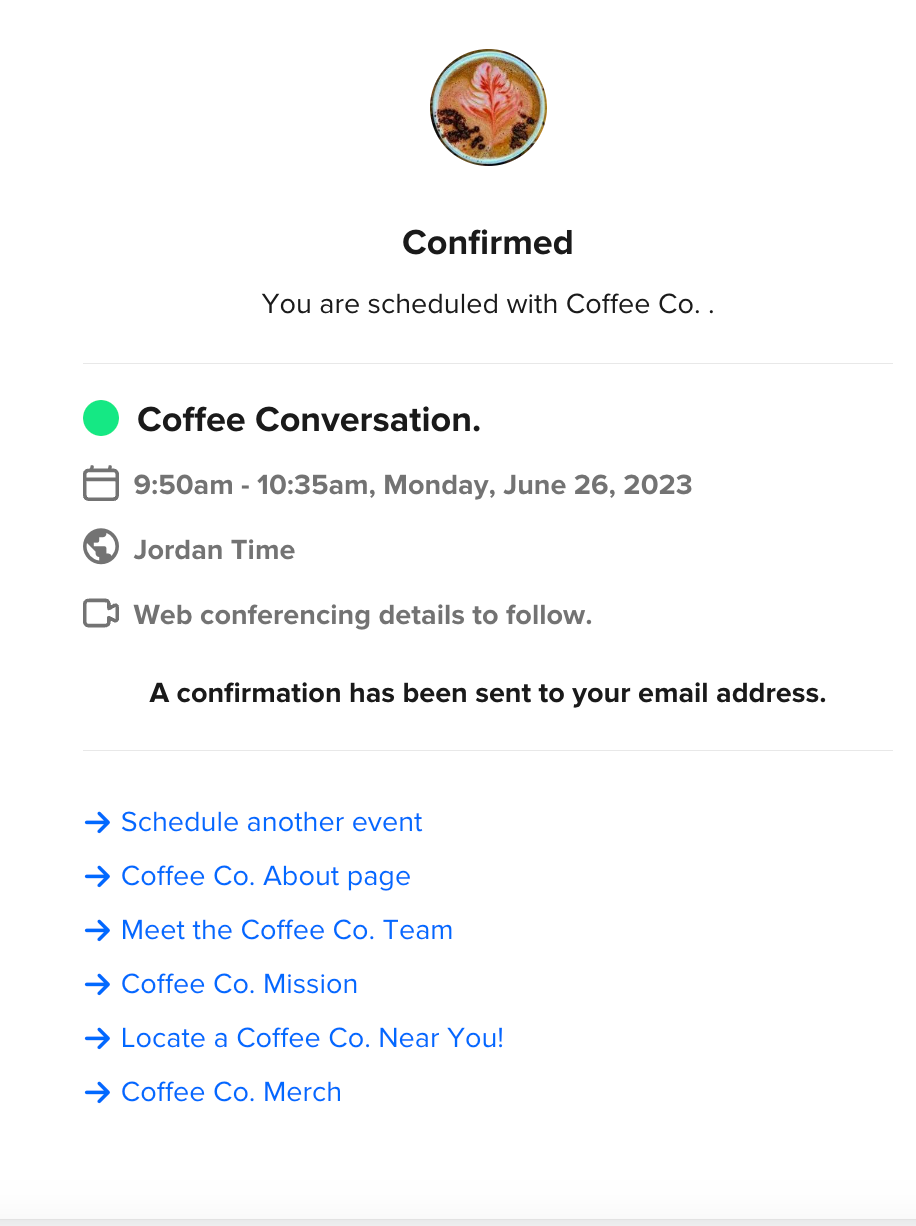The height and width of the screenshot is (1226, 916).
Task: Click the Jordan Time timezone label
Action: point(214,549)
